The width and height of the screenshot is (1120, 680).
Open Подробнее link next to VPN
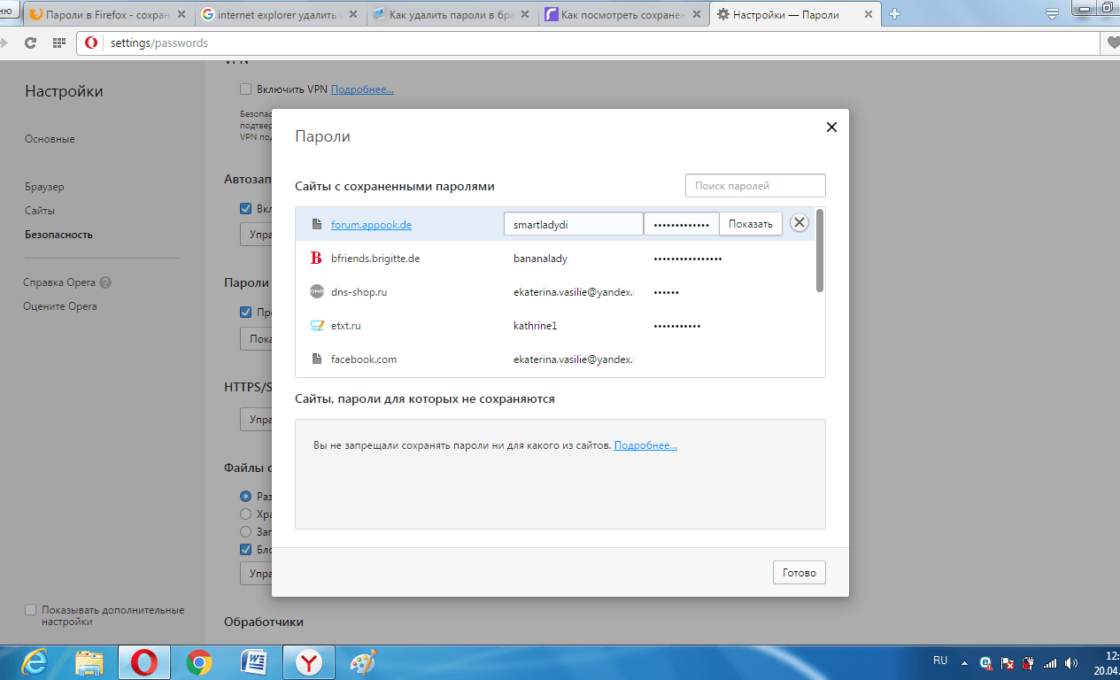(362, 89)
